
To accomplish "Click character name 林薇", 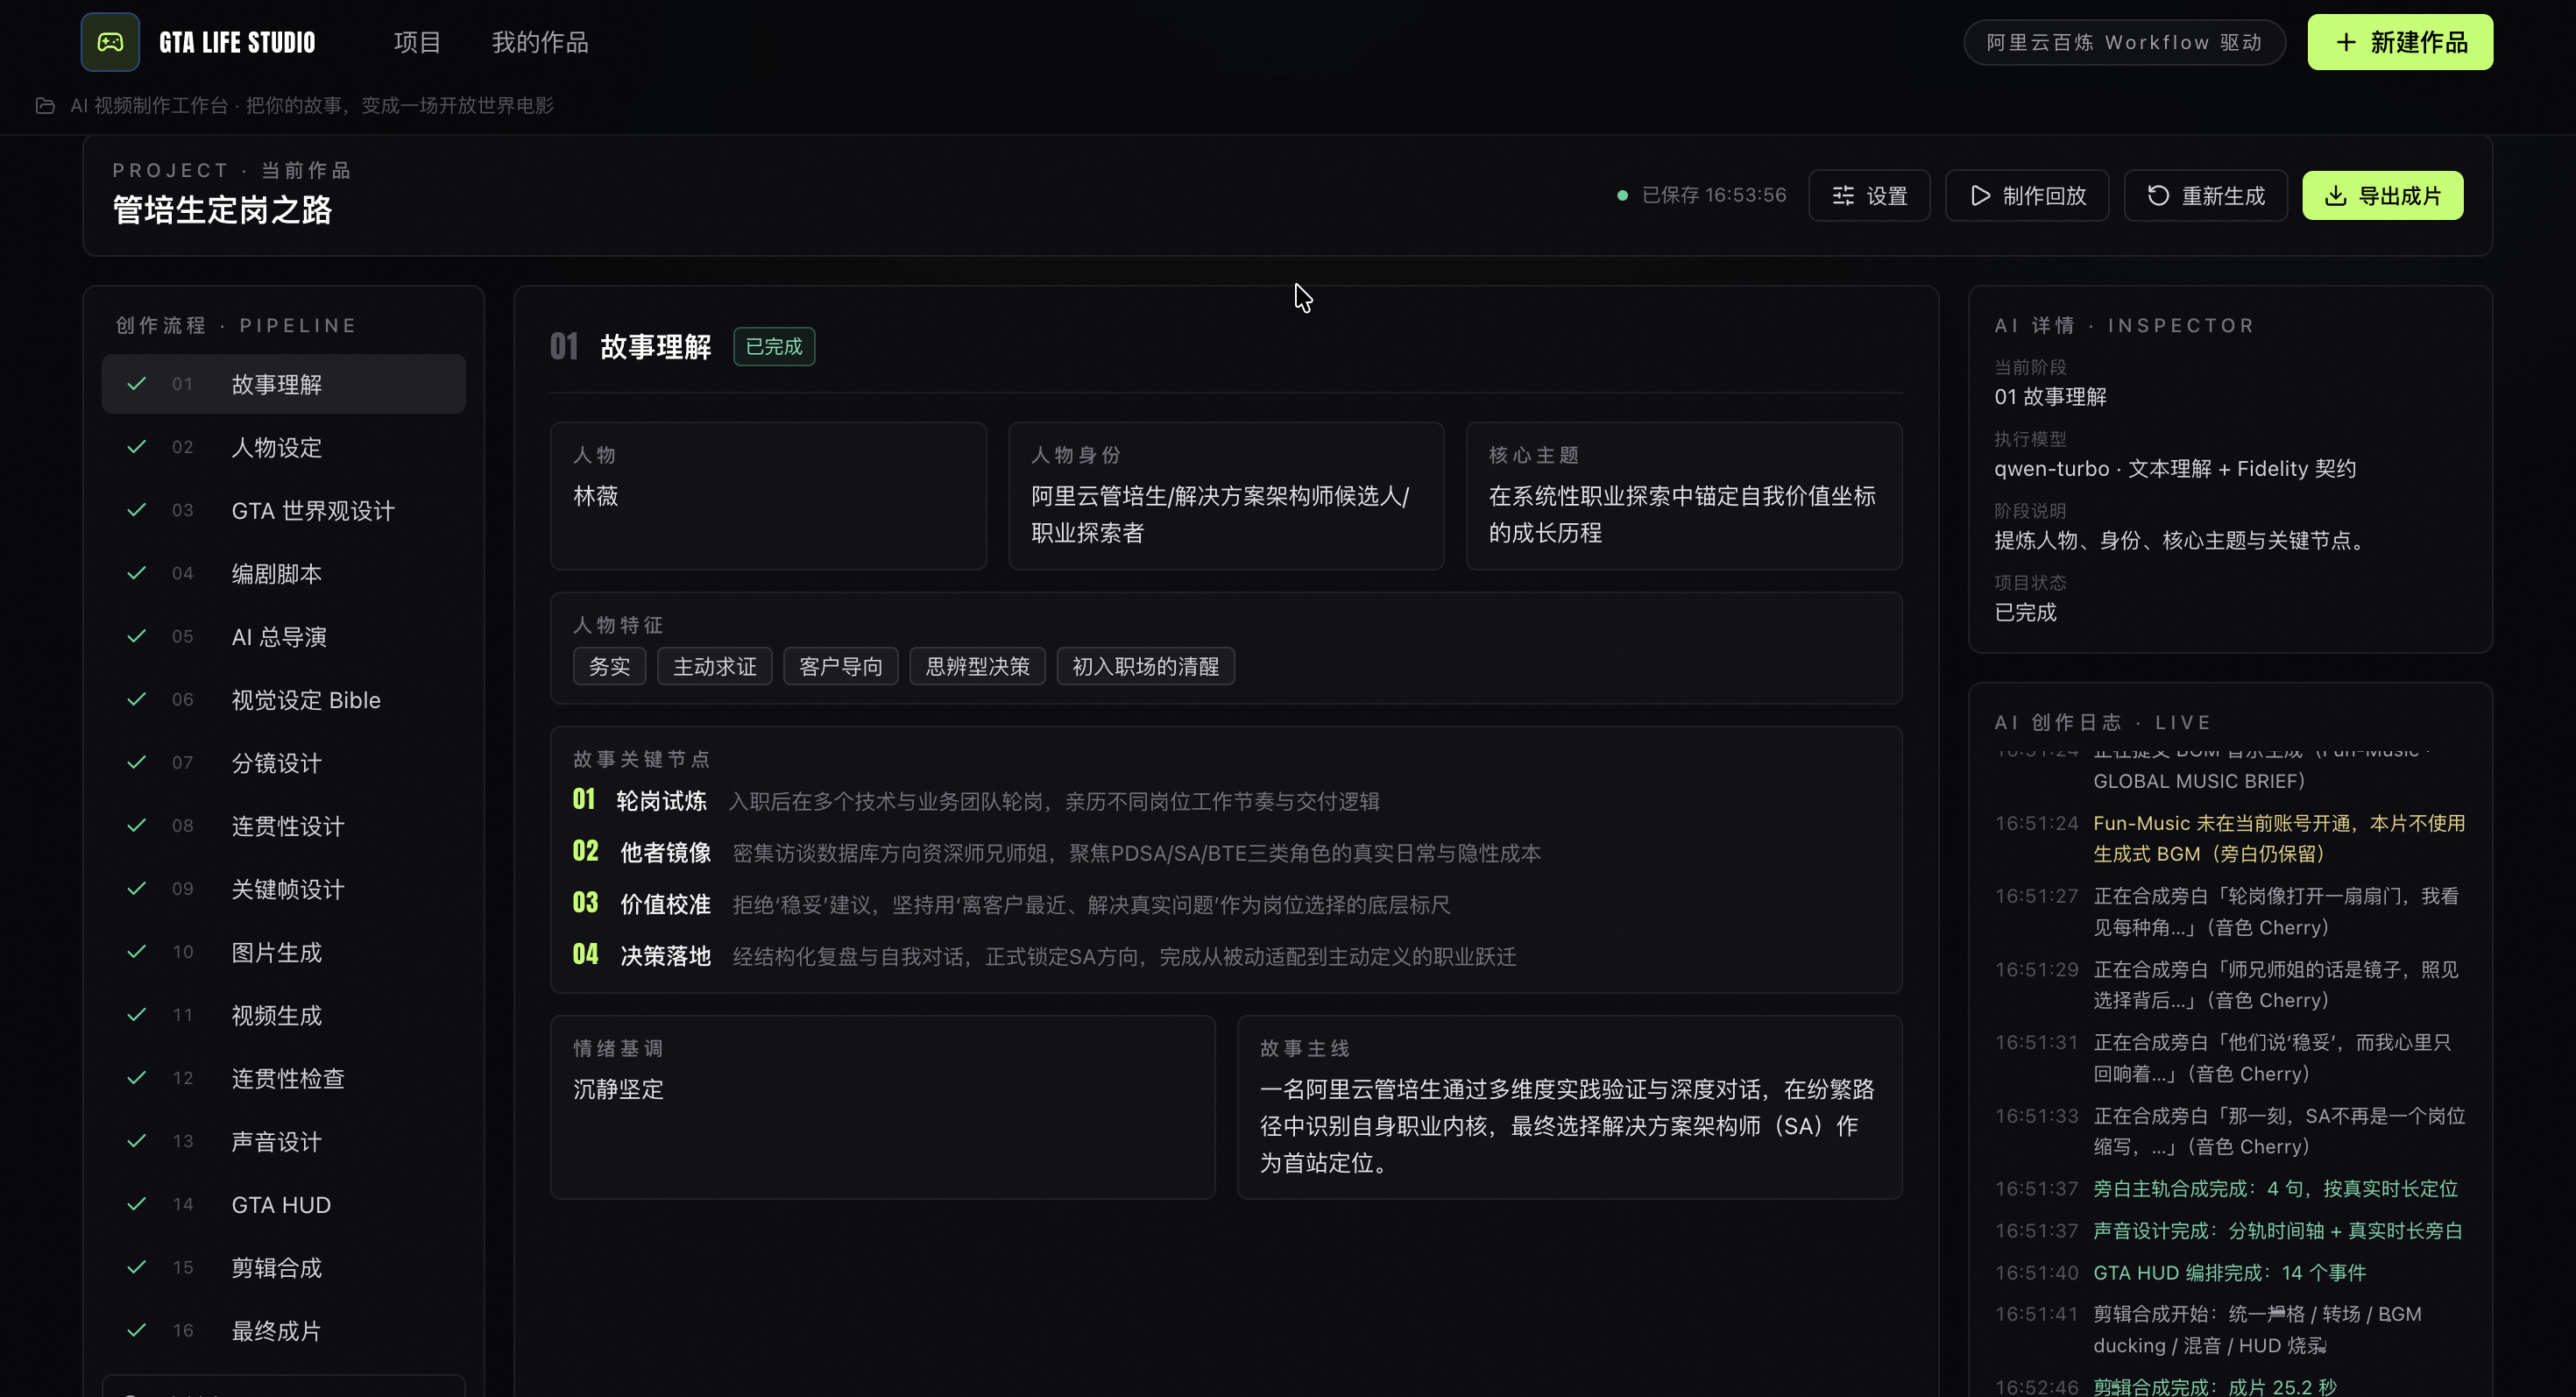I will pos(596,496).
